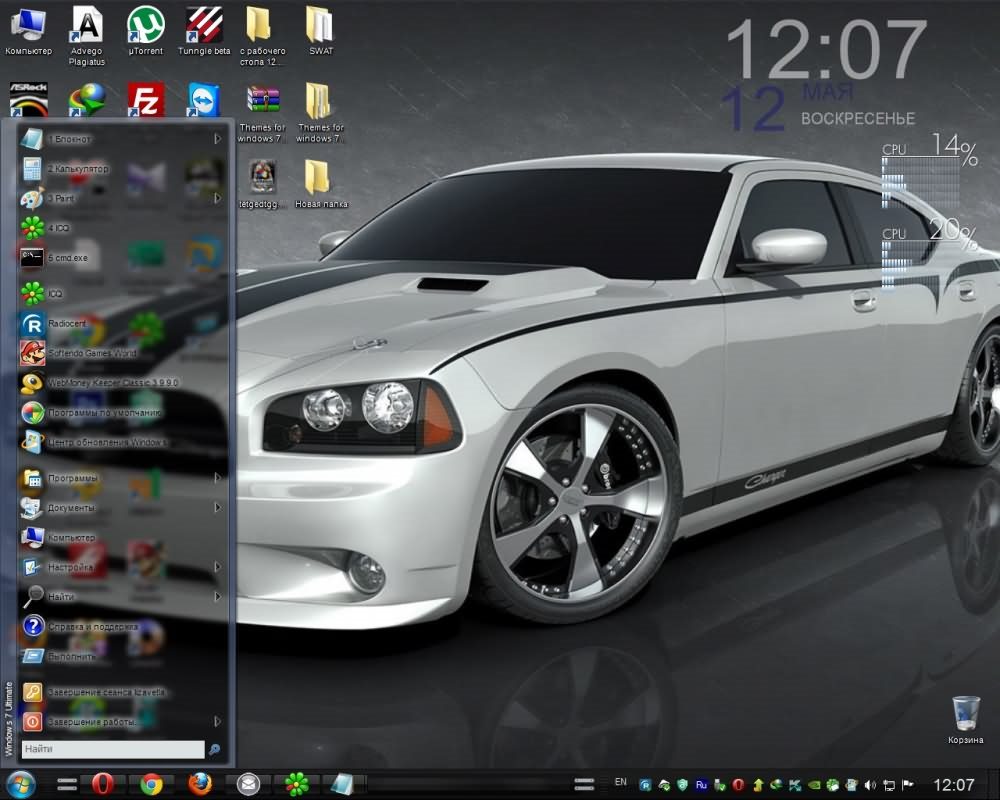The height and width of the screenshot is (800, 1000).
Task: Expand the Завершение работы options arrow
Action: pos(217,721)
